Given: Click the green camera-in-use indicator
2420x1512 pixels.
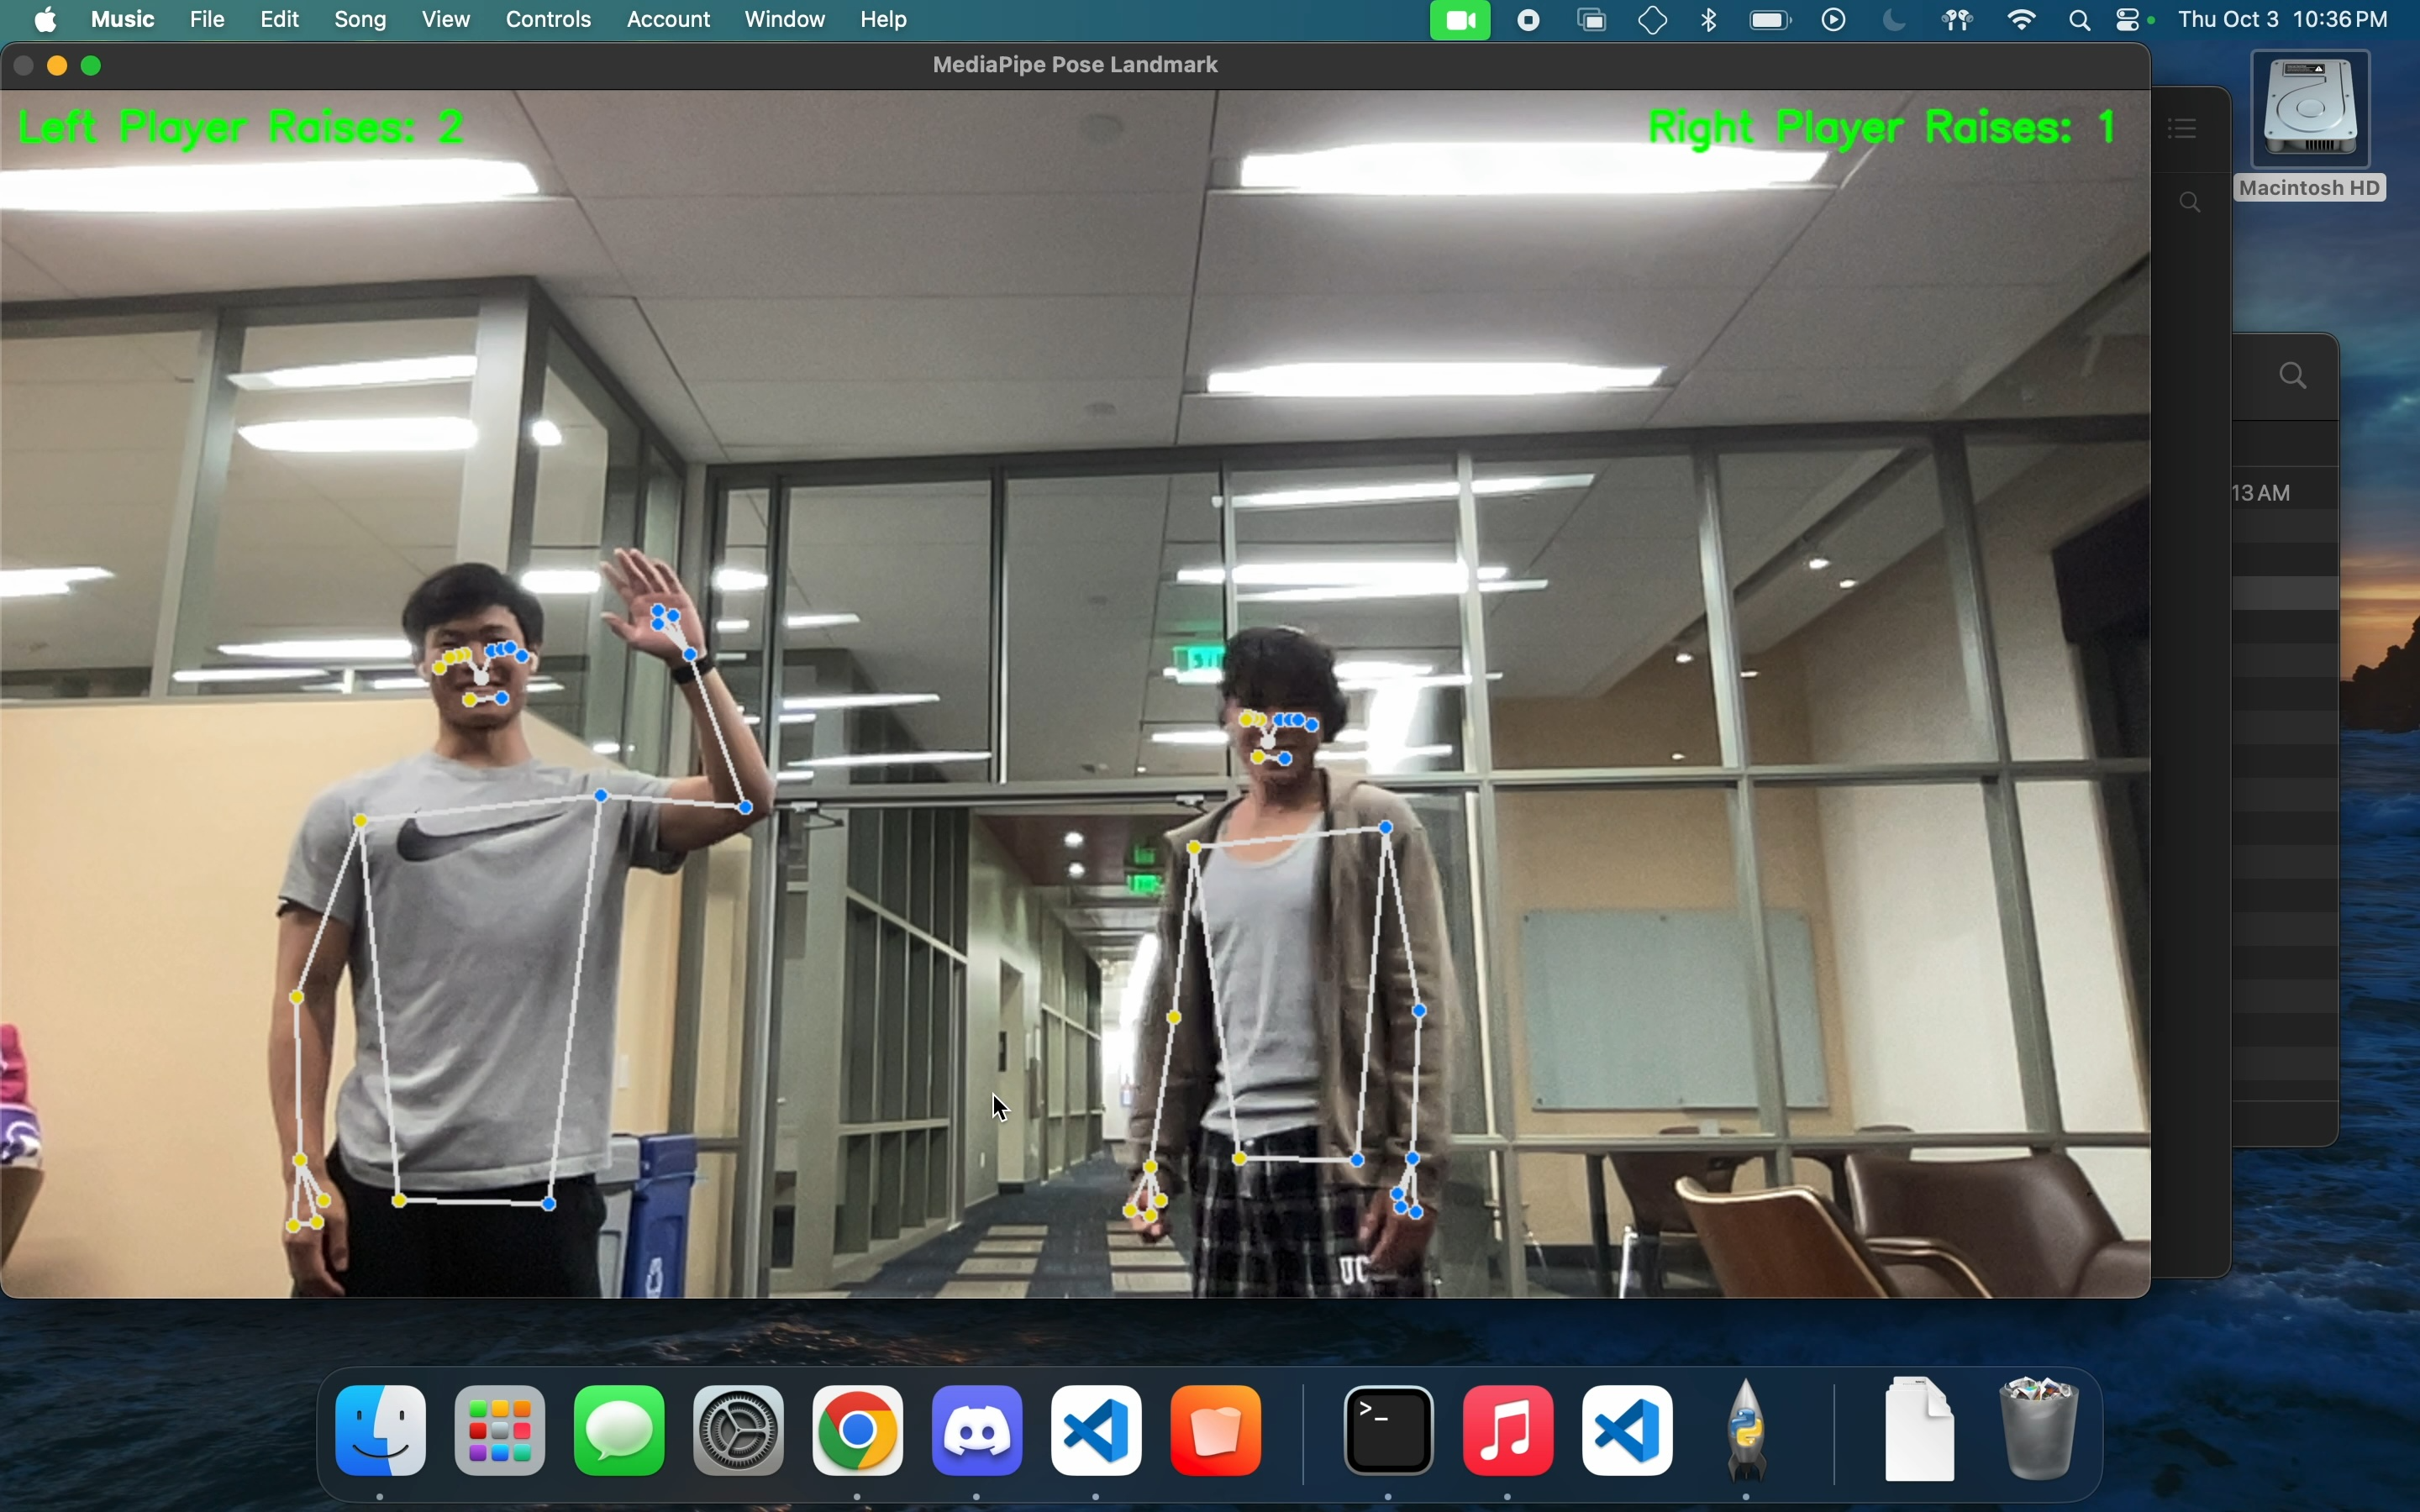Looking at the screenshot, I should [x=1462, y=21].
